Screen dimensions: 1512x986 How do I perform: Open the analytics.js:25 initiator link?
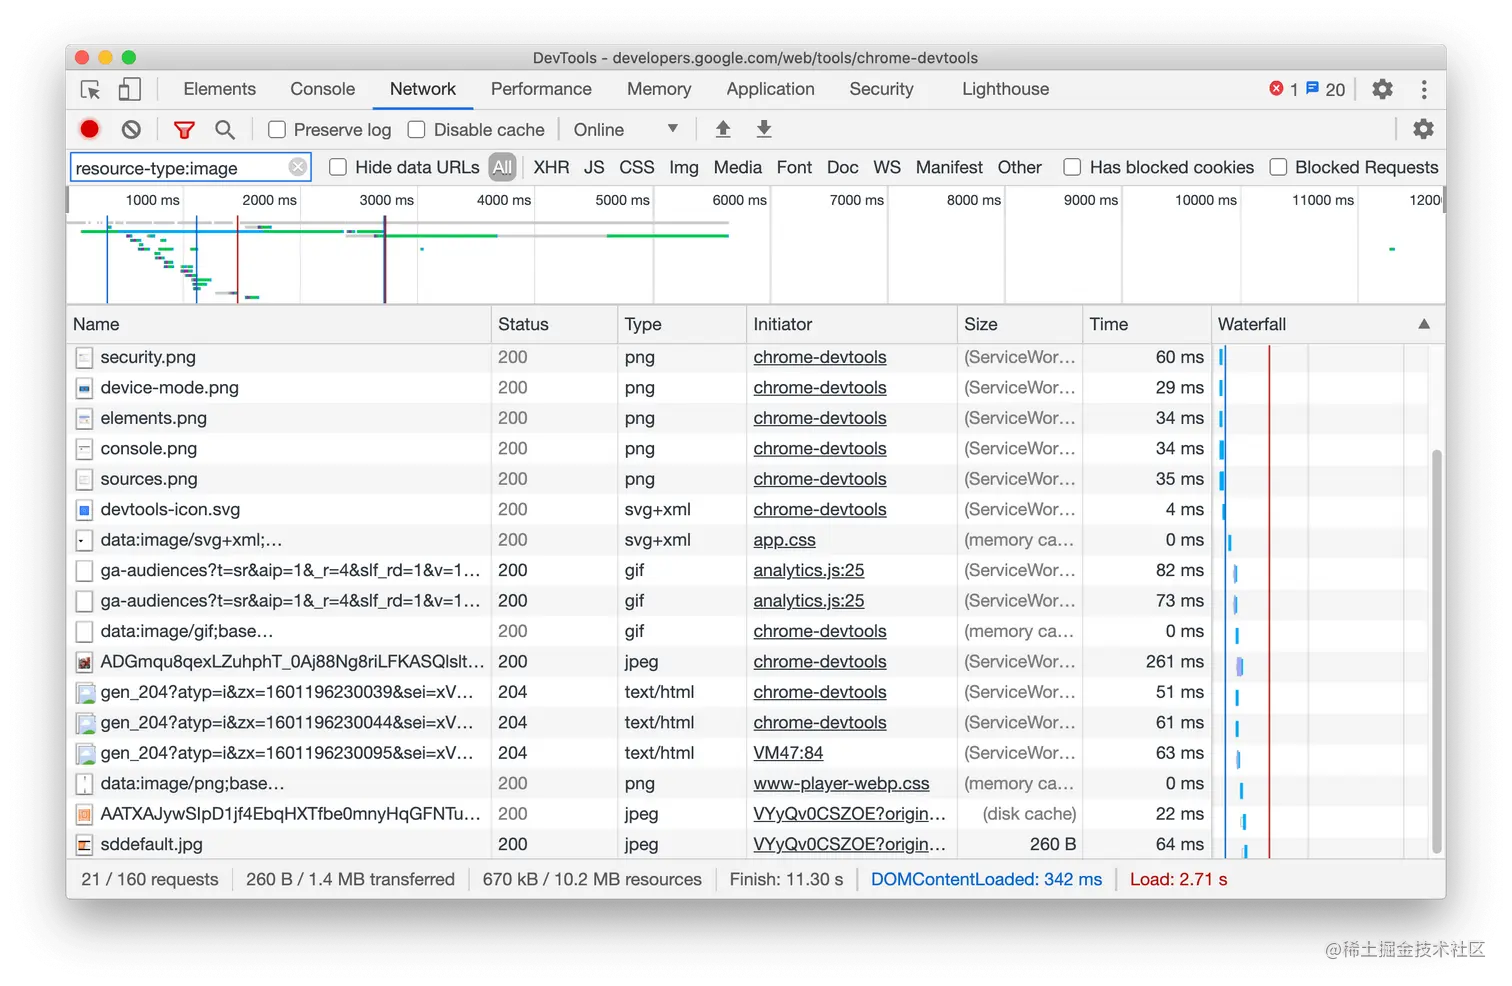click(x=808, y=570)
